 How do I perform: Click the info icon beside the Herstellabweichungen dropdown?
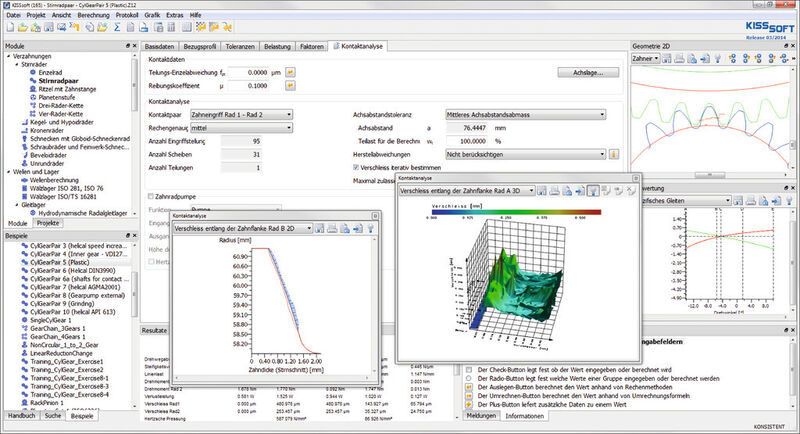click(615, 155)
